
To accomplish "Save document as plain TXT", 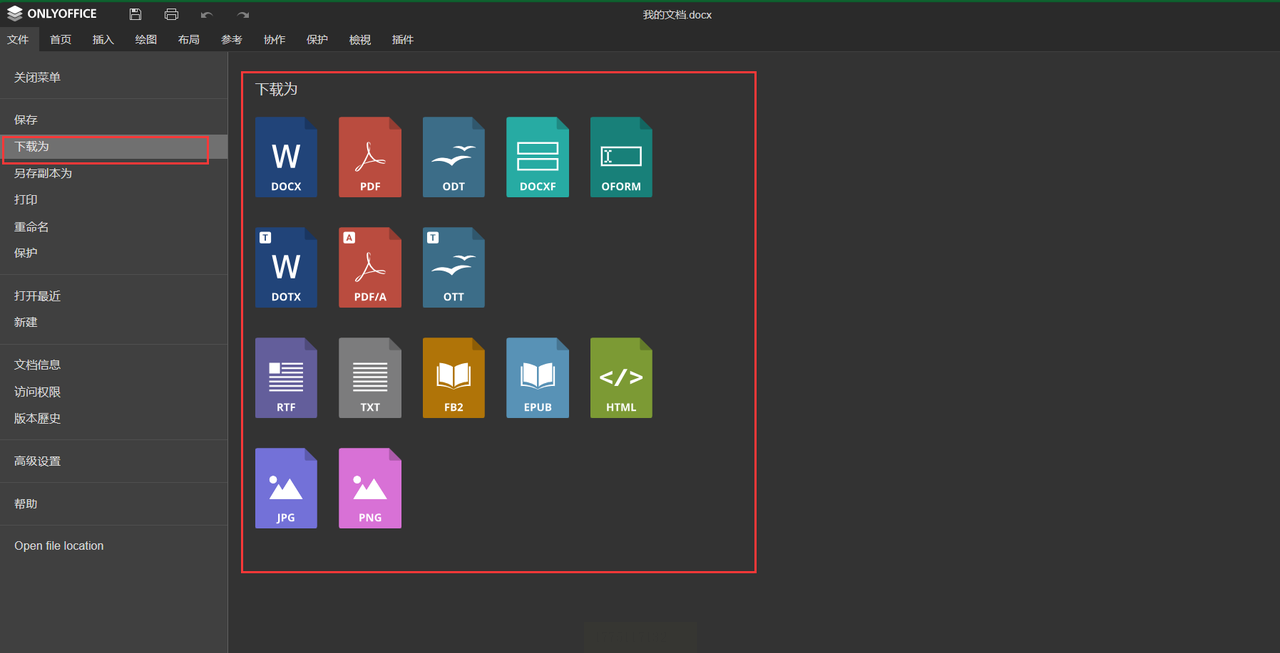I will pos(370,377).
